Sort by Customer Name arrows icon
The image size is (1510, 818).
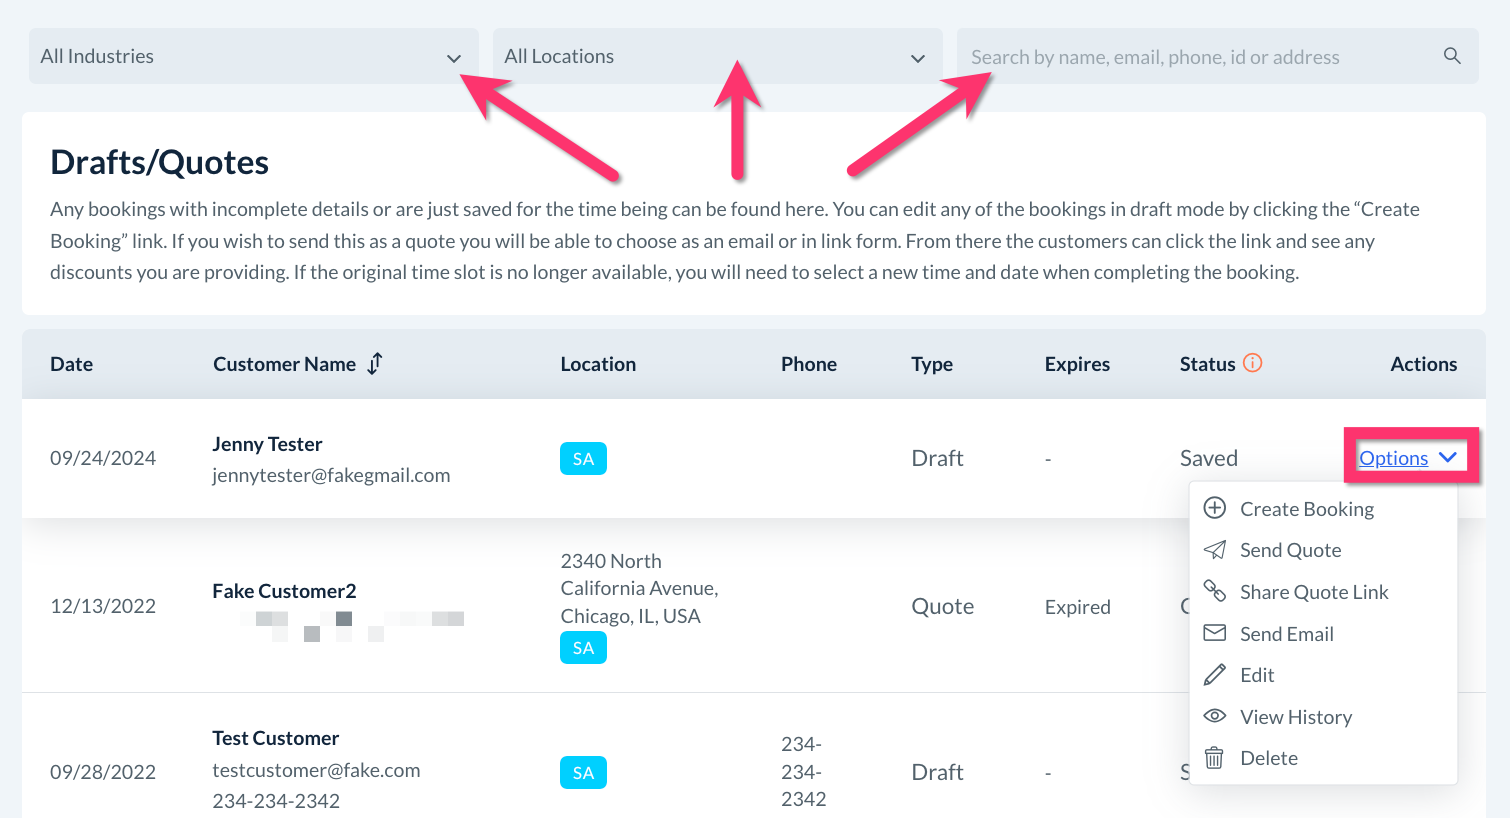click(x=375, y=364)
